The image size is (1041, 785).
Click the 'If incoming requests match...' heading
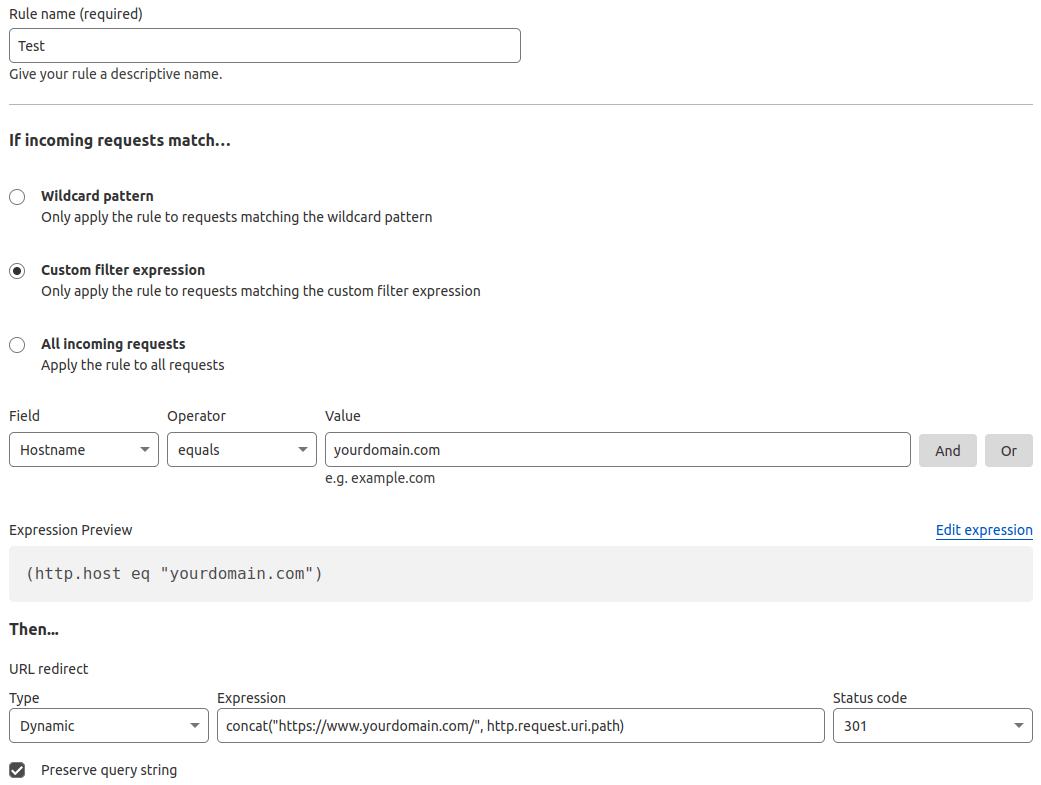click(x=120, y=141)
